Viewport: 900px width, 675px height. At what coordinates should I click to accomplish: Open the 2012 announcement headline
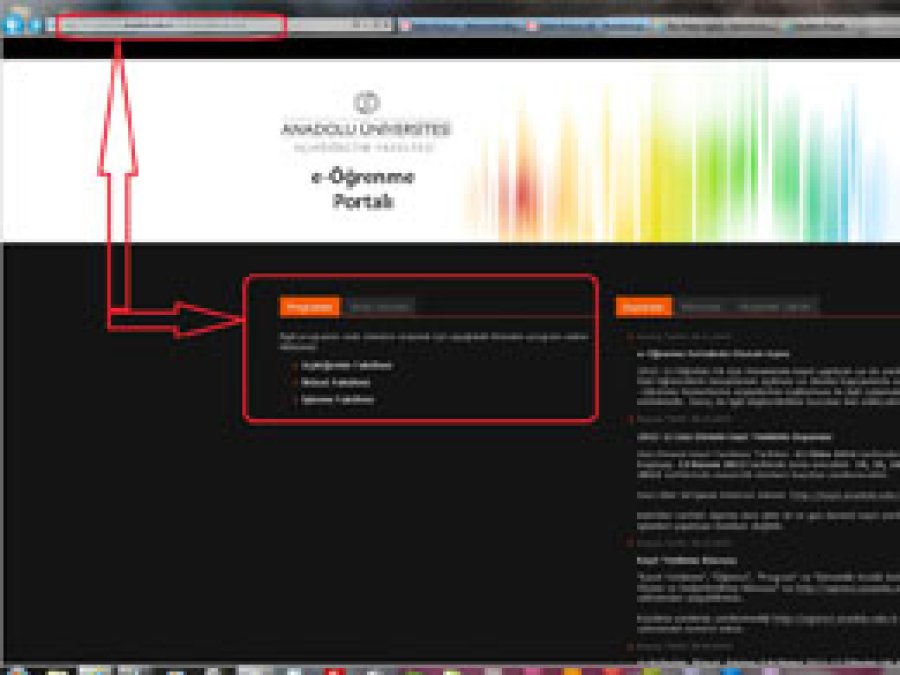point(735,437)
